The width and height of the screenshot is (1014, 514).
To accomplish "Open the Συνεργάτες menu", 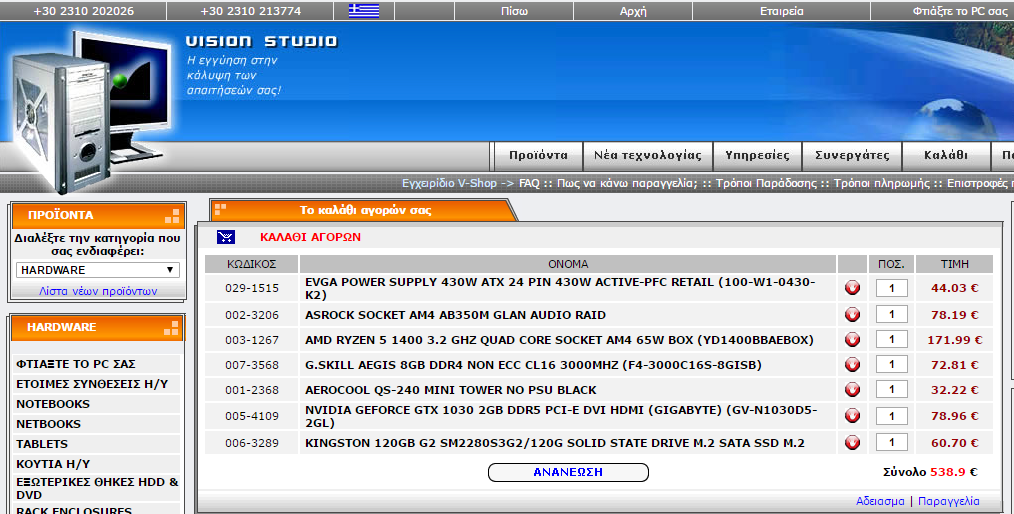I will pyautogui.click(x=852, y=155).
